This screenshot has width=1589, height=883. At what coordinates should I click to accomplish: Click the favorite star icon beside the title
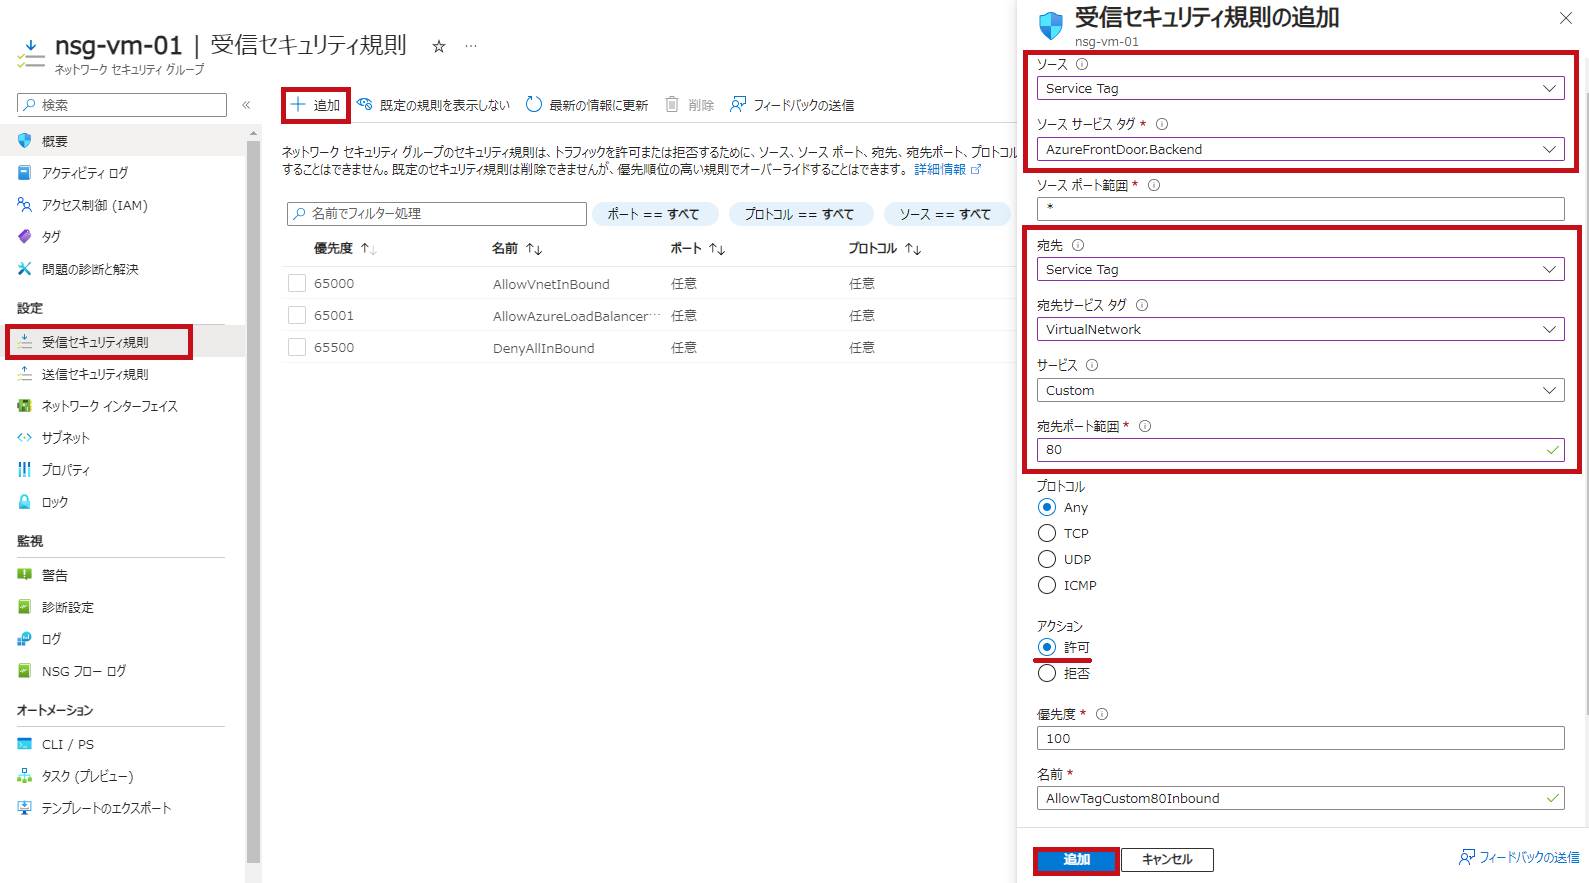pos(438,46)
